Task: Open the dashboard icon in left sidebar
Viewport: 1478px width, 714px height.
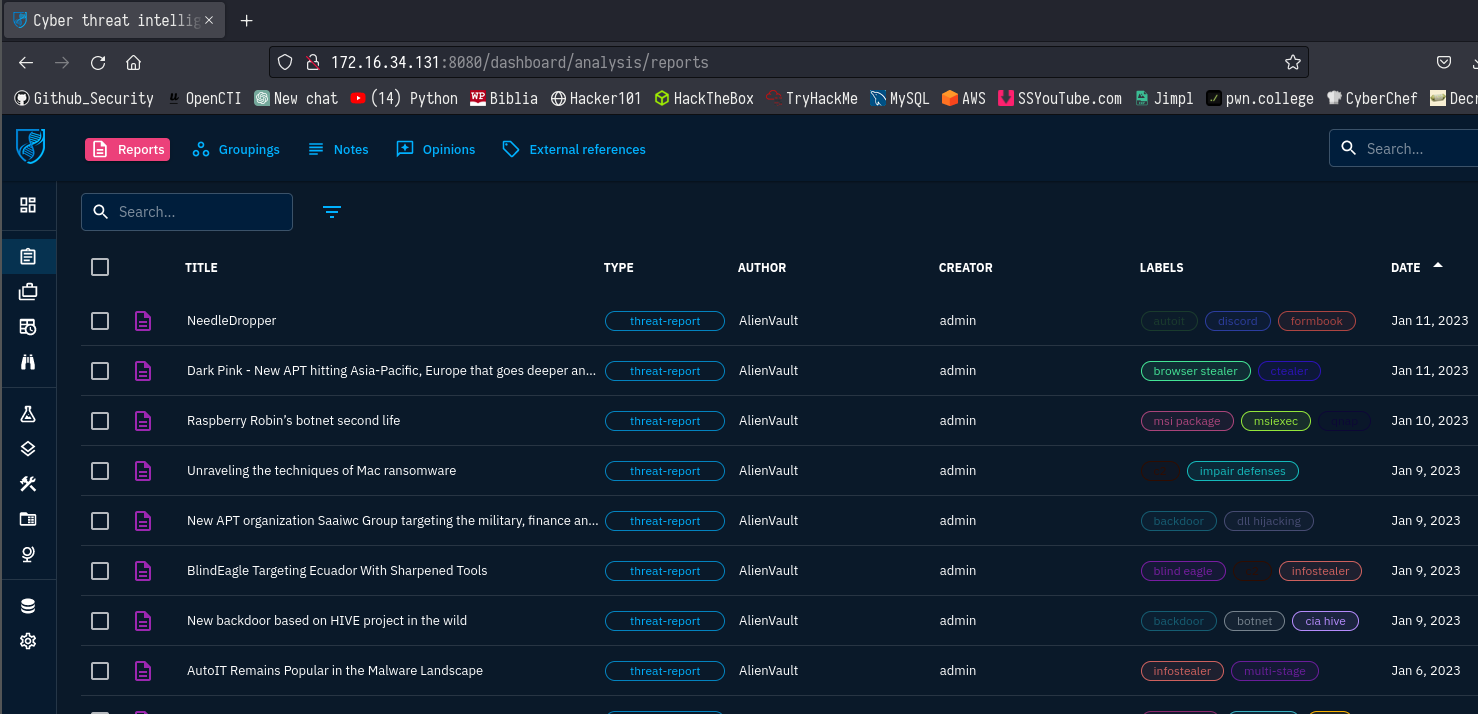Action: tap(28, 205)
